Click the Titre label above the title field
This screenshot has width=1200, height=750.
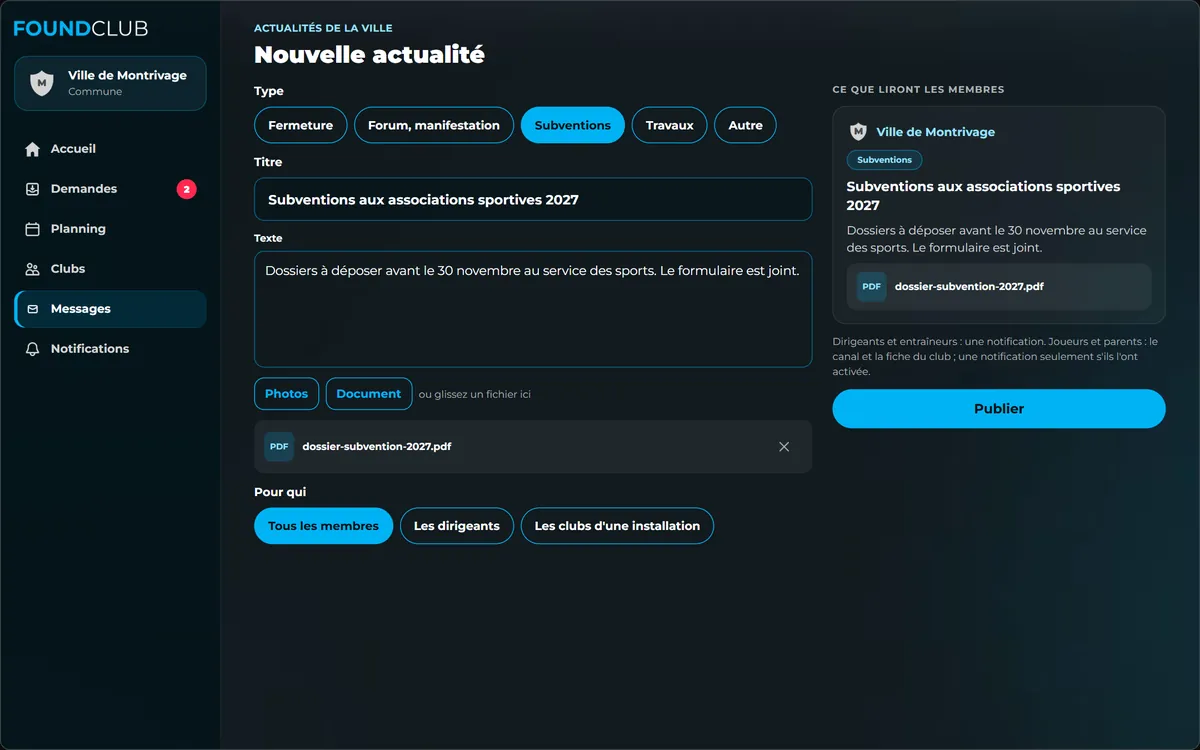pyautogui.click(x=268, y=162)
